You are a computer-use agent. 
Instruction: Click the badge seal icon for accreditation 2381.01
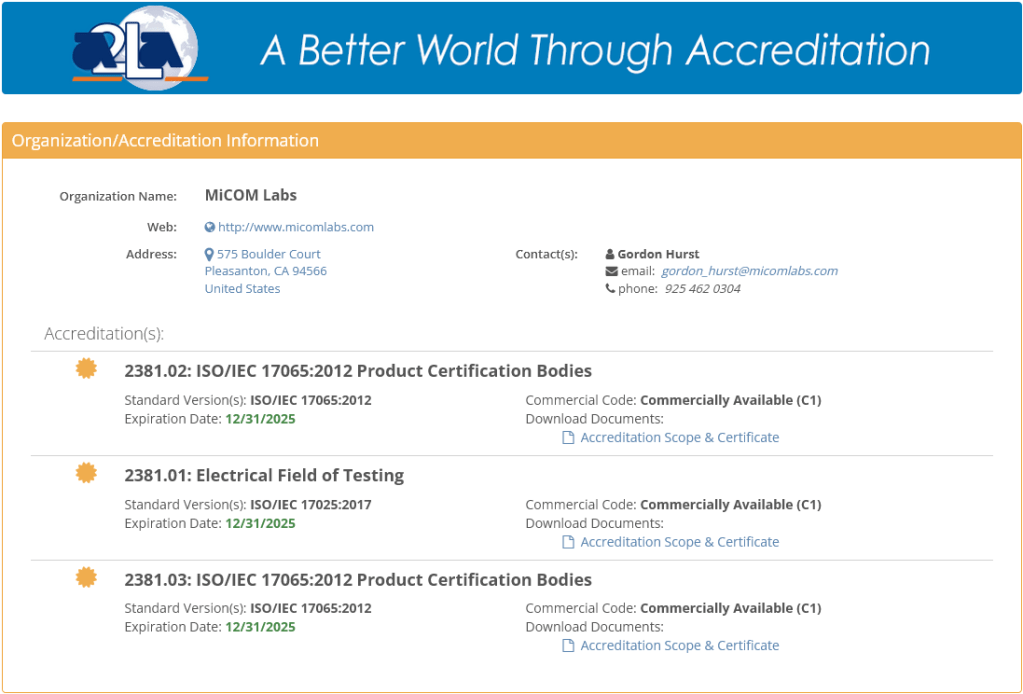click(x=86, y=472)
